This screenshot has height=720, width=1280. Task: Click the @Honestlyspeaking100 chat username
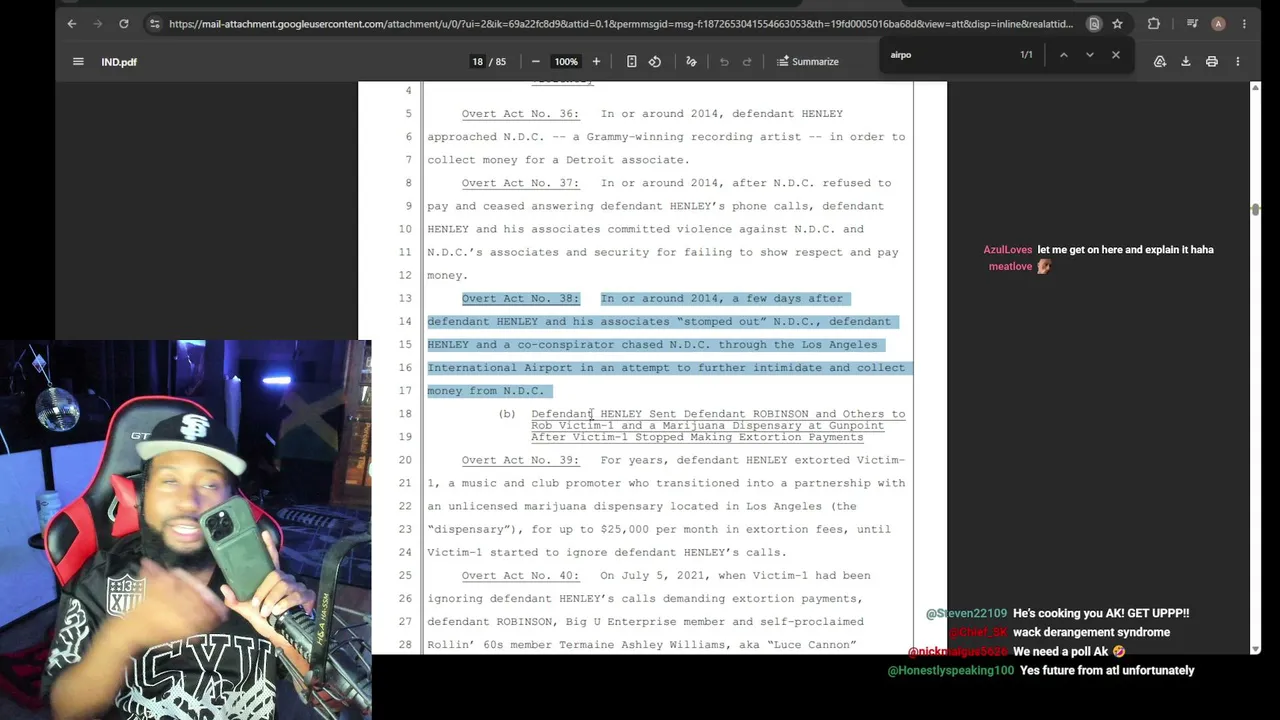pyautogui.click(x=951, y=671)
